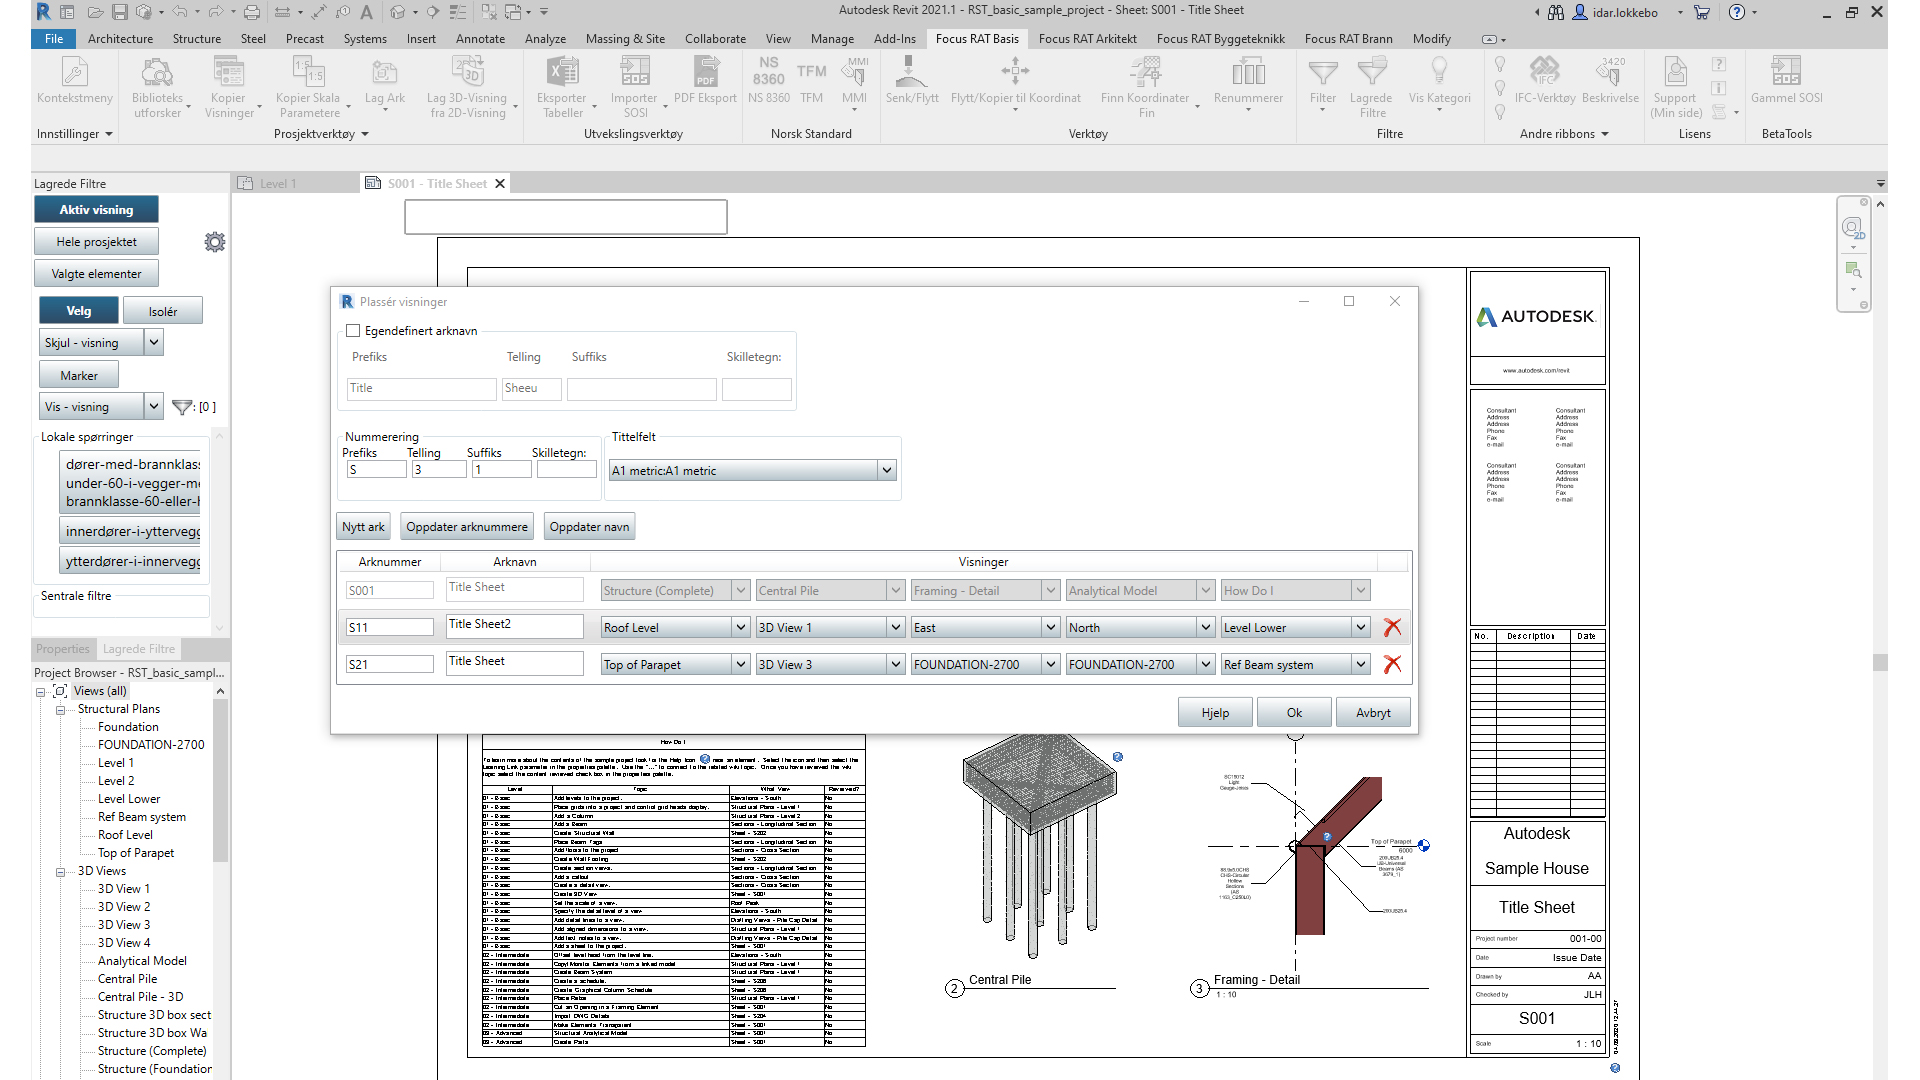This screenshot has height=1080, width=1920.
Task: Open Eksporter Tabeller tool
Action: [562, 87]
